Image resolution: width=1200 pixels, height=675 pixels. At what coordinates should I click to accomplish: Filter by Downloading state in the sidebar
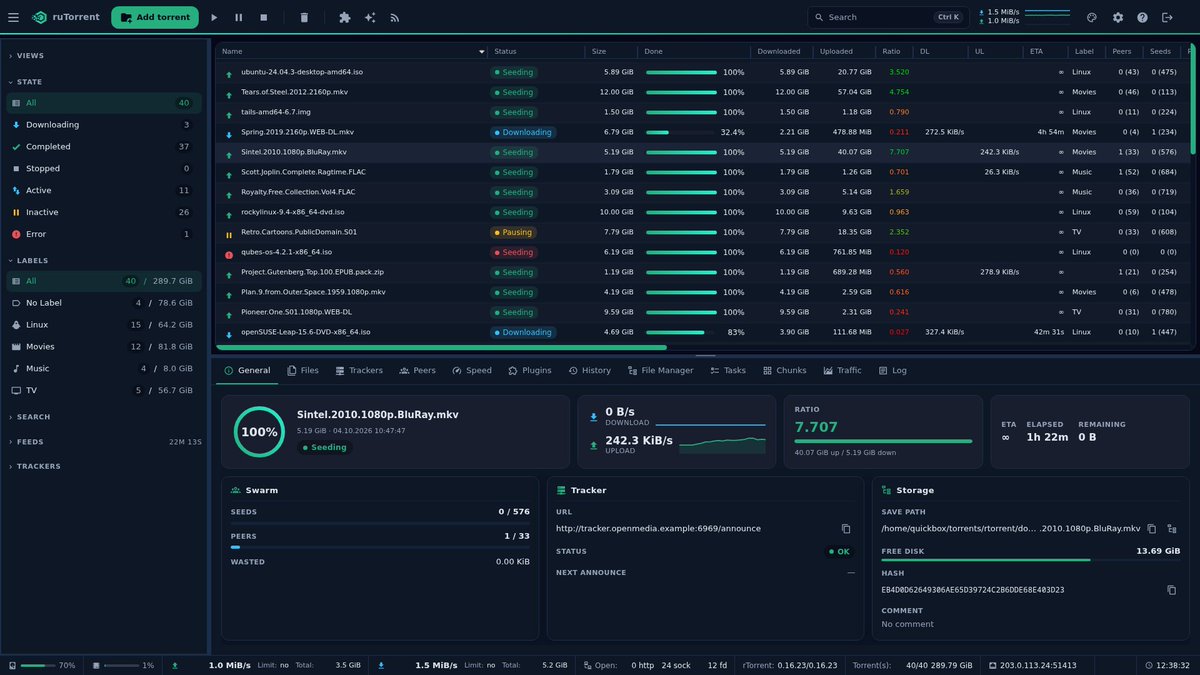click(105, 125)
